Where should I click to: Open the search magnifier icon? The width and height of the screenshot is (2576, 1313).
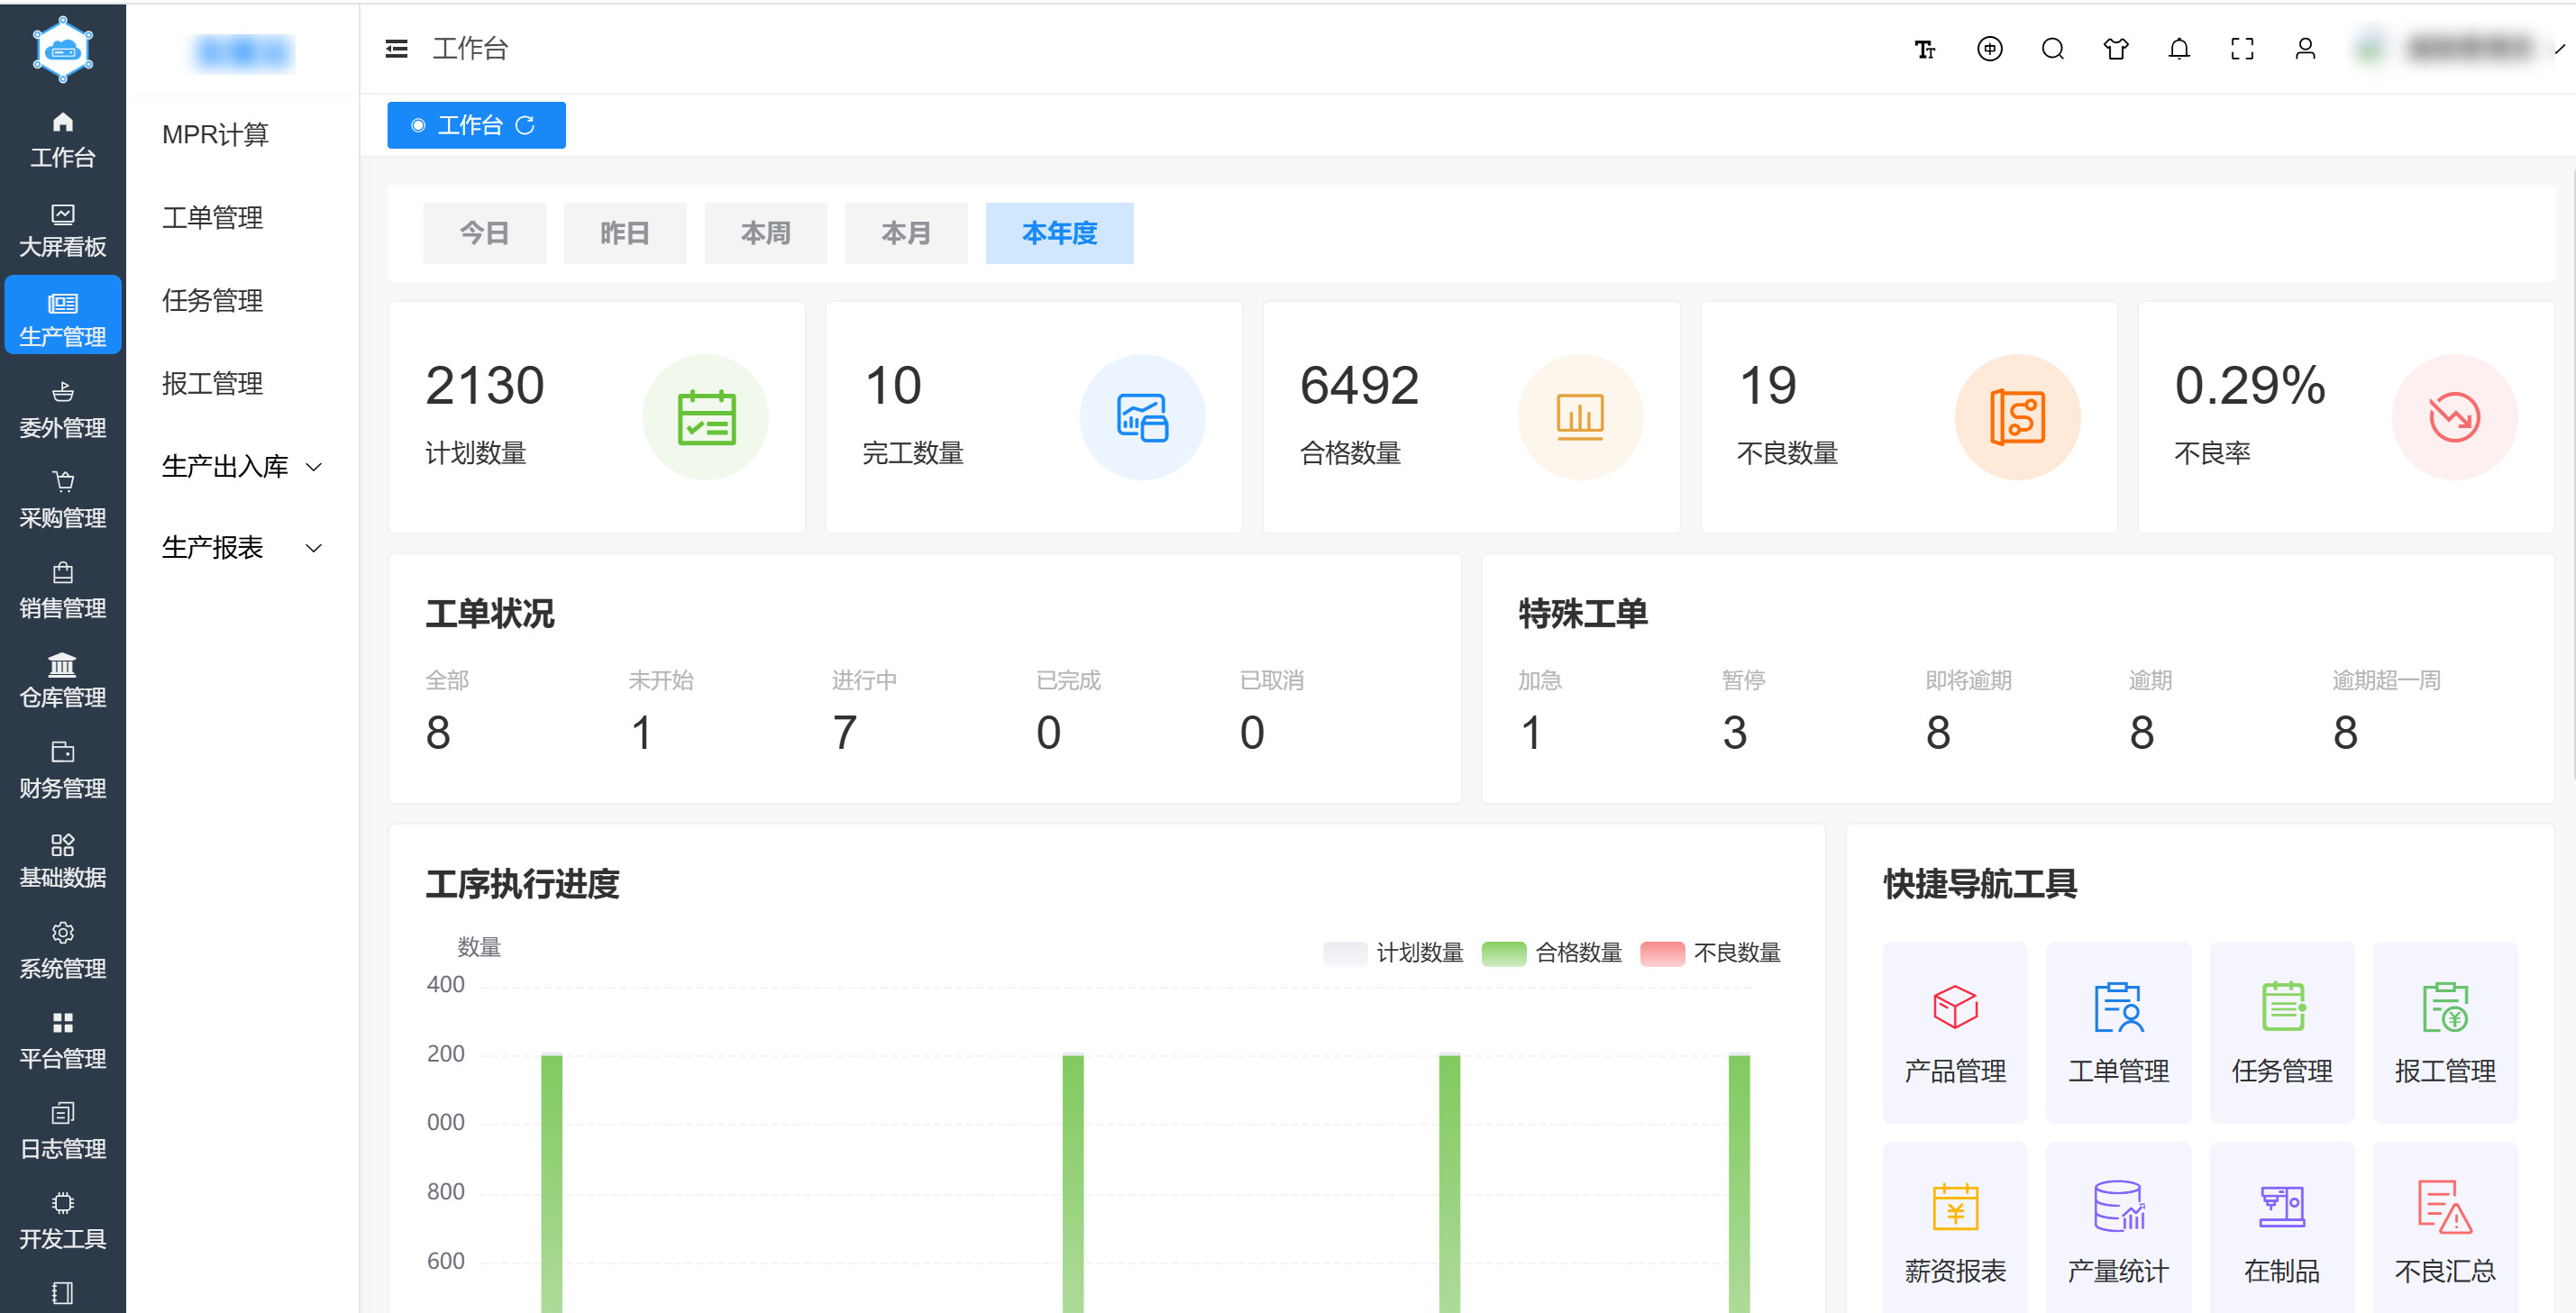(x=2053, y=48)
